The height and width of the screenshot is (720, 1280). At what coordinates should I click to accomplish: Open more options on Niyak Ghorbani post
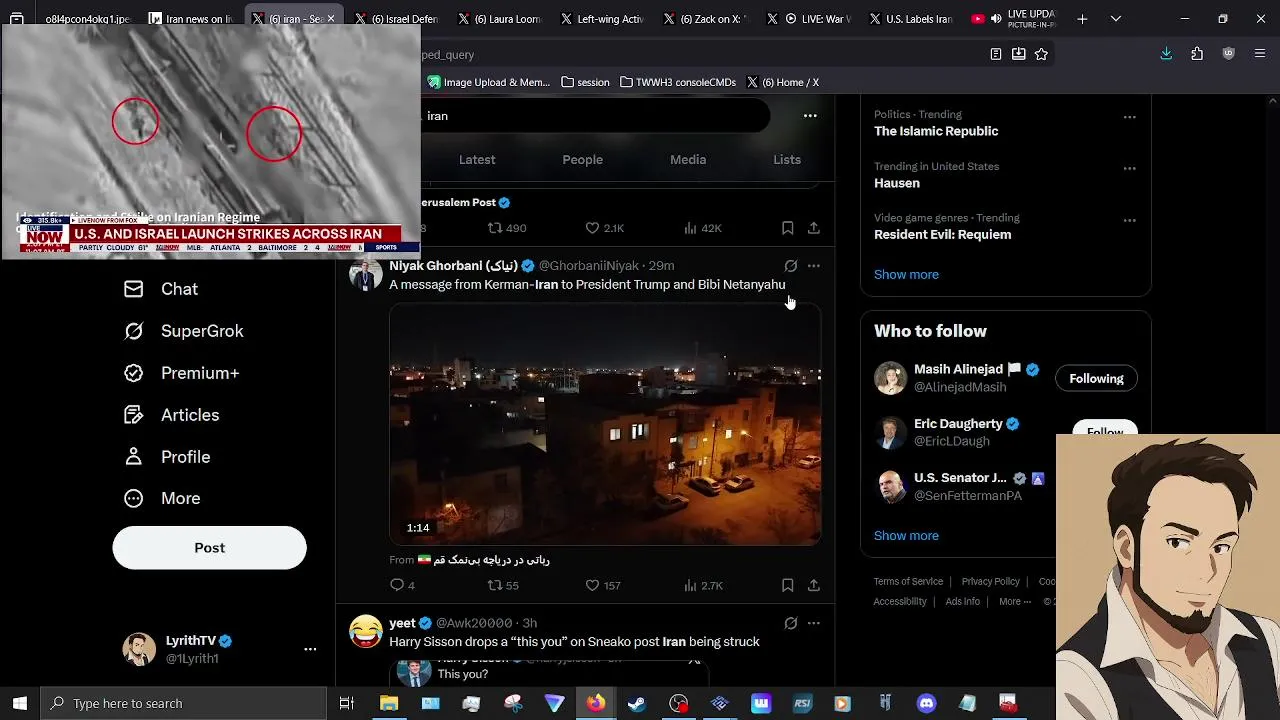pyautogui.click(x=814, y=266)
